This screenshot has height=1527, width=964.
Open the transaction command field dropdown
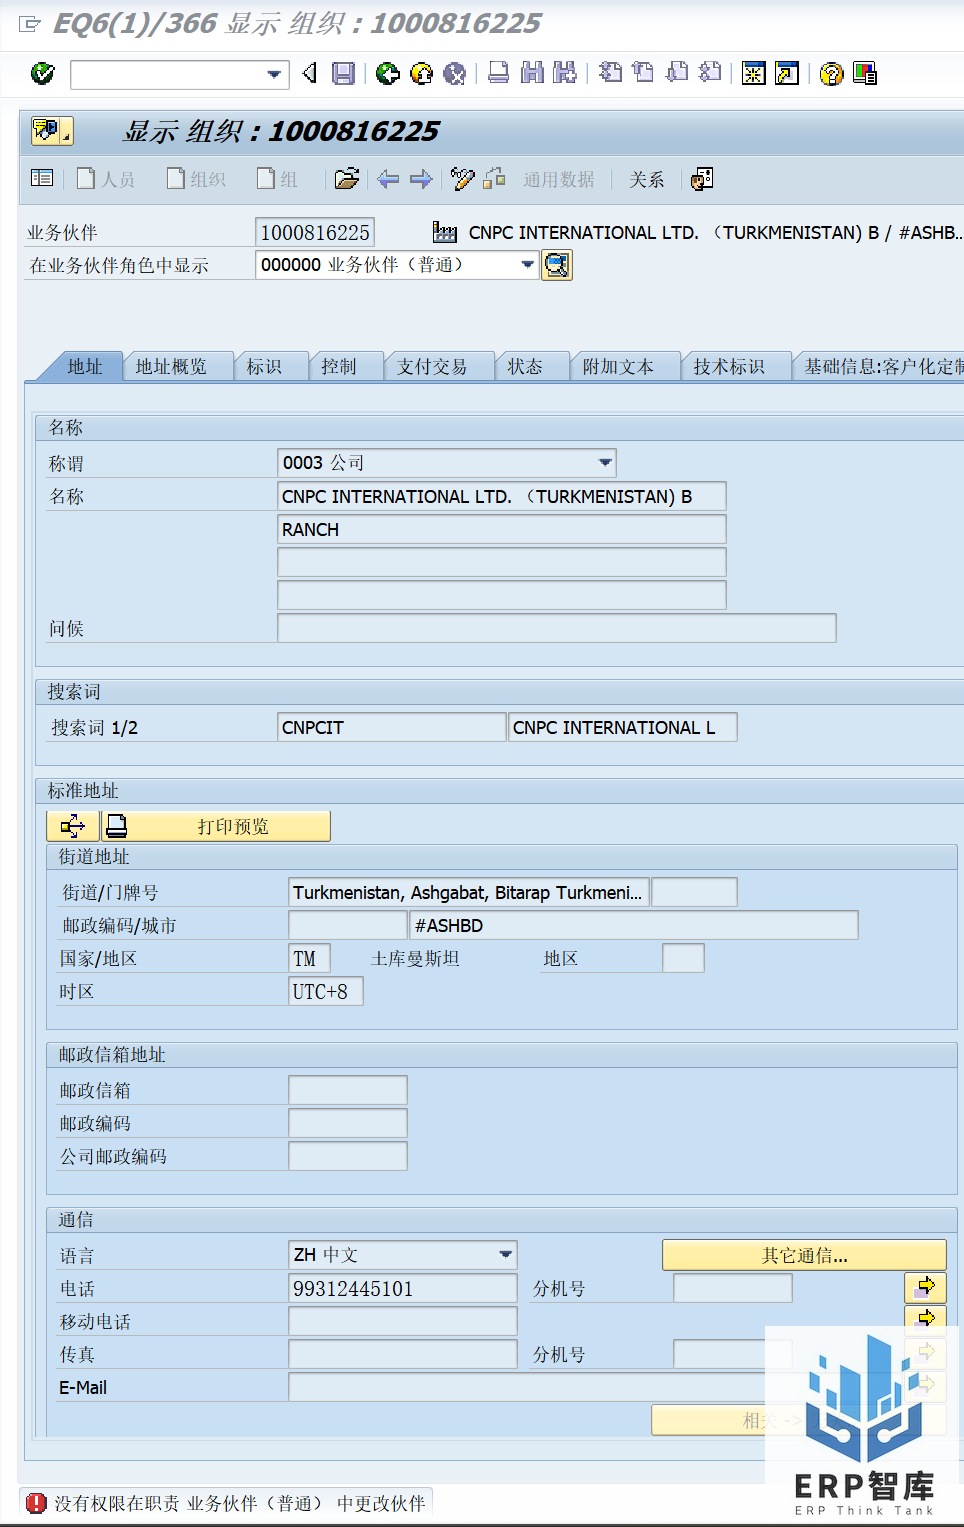tap(274, 74)
